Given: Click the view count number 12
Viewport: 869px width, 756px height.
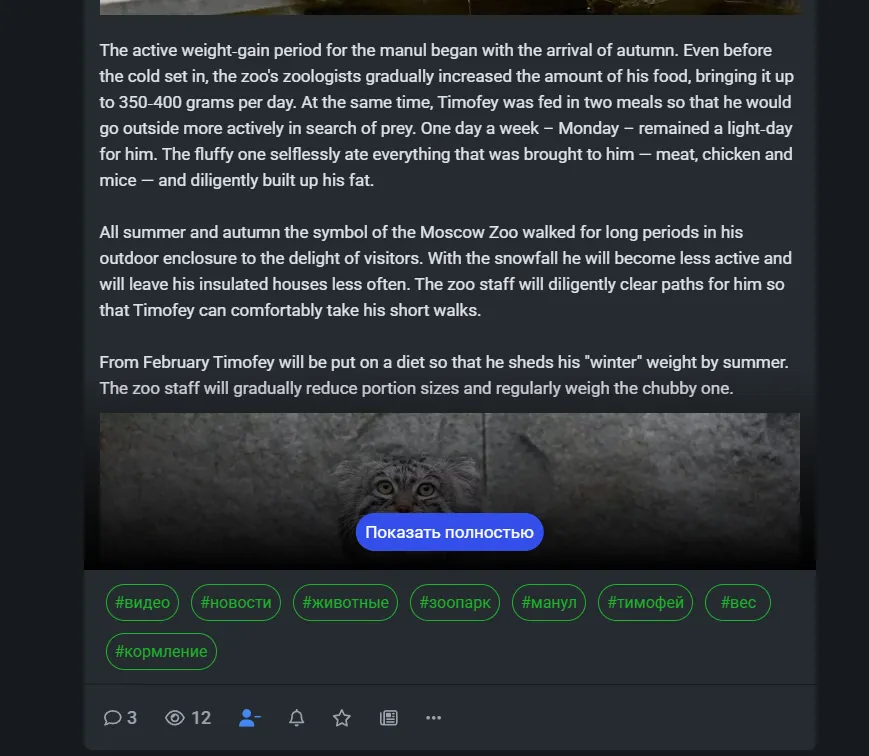Looking at the screenshot, I should [x=201, y=718].
